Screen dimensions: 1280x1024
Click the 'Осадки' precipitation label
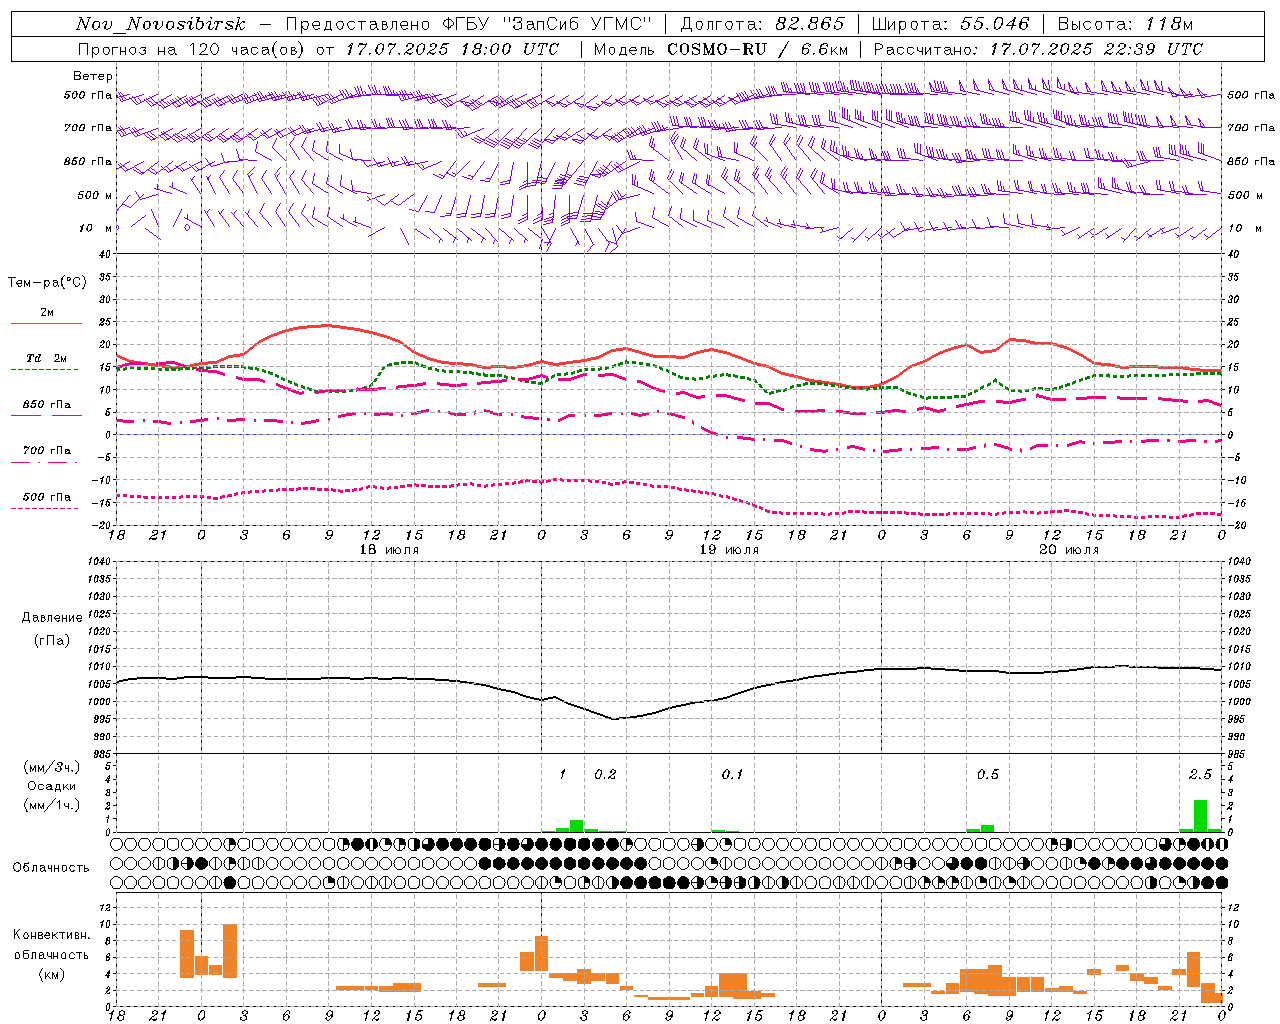[51, 786]
